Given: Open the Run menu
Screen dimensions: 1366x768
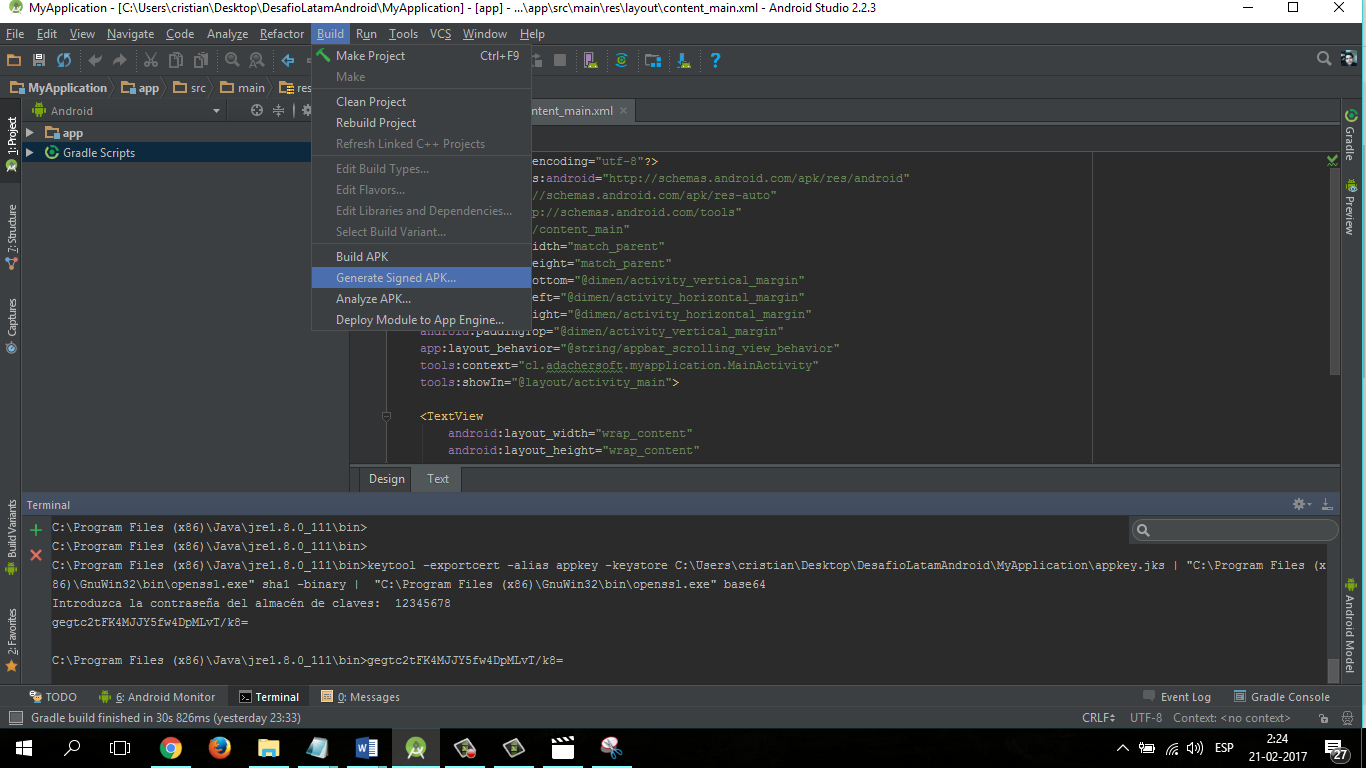Looking at the screenshot, I should click(366, 34).
